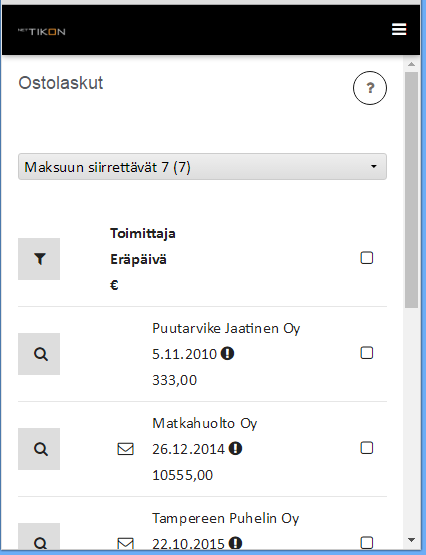Viewport: 426px width, 555px height.
Task: Click the € column header
Action: click(x=114, y=285)
